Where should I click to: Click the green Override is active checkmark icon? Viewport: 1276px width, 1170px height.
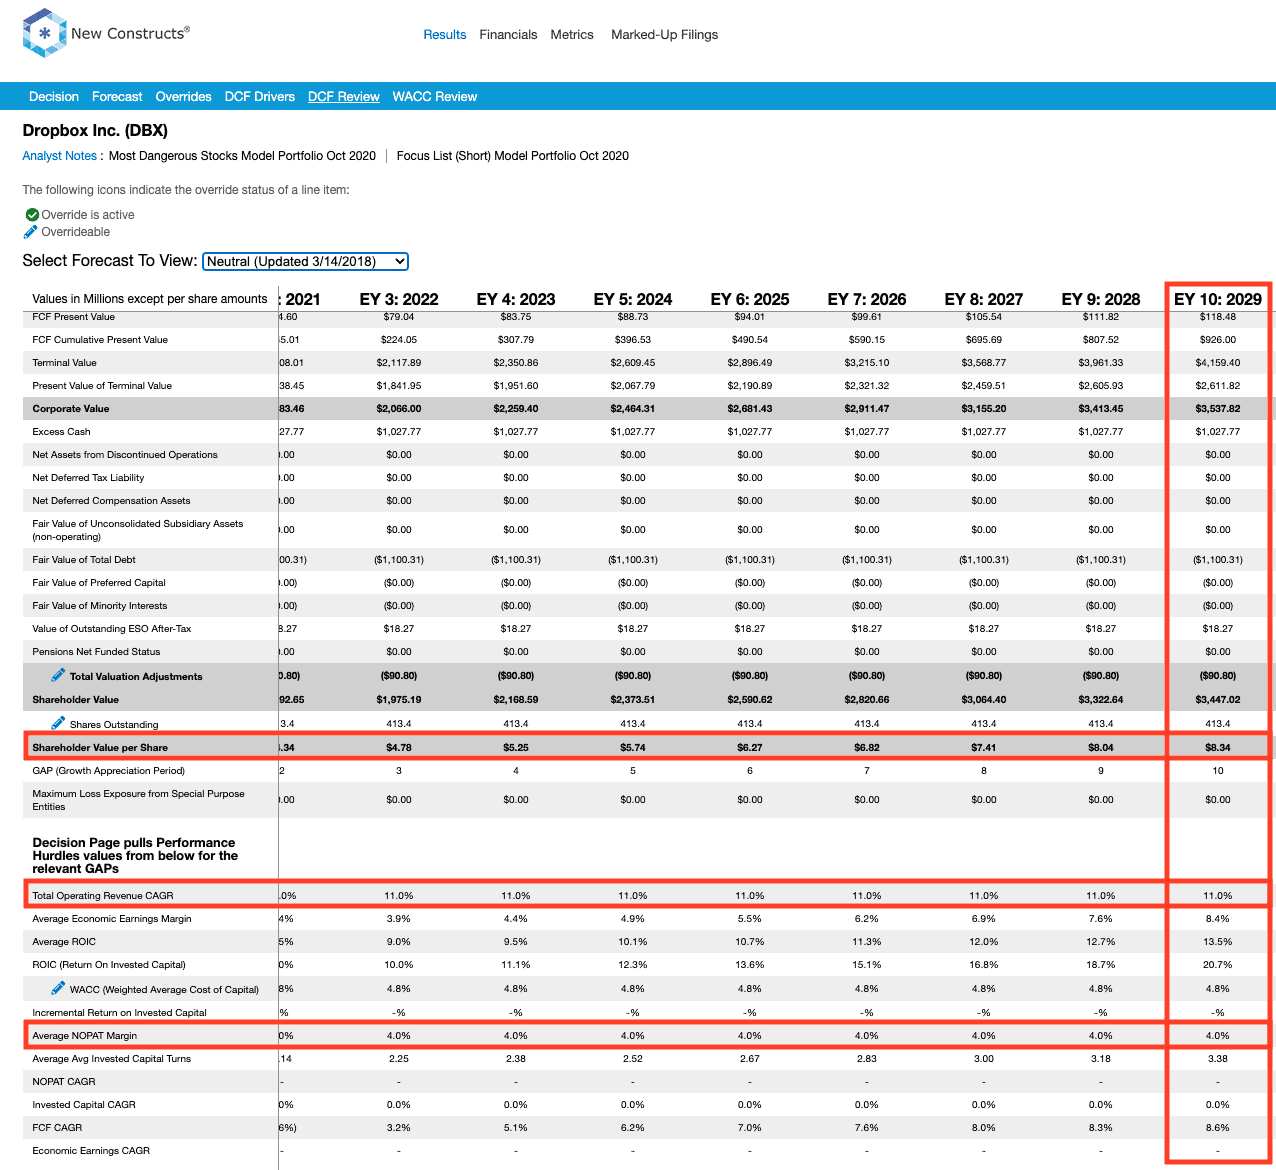pos(32,215)
